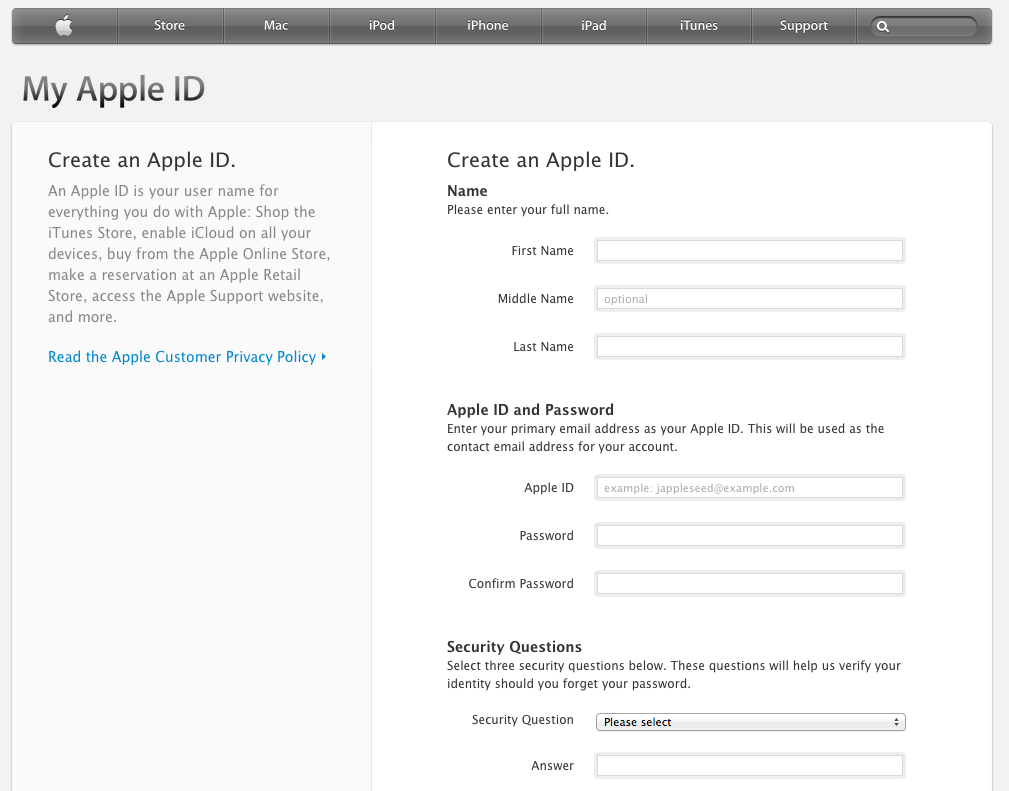Focus the Confirm Password field
Viewport: 1009px width, 791px height.
tap(750, 584)
